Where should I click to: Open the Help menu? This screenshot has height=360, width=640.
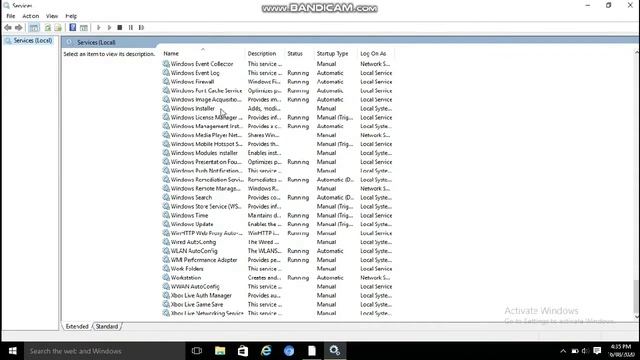pyautogui.click(x=71, y=16)
